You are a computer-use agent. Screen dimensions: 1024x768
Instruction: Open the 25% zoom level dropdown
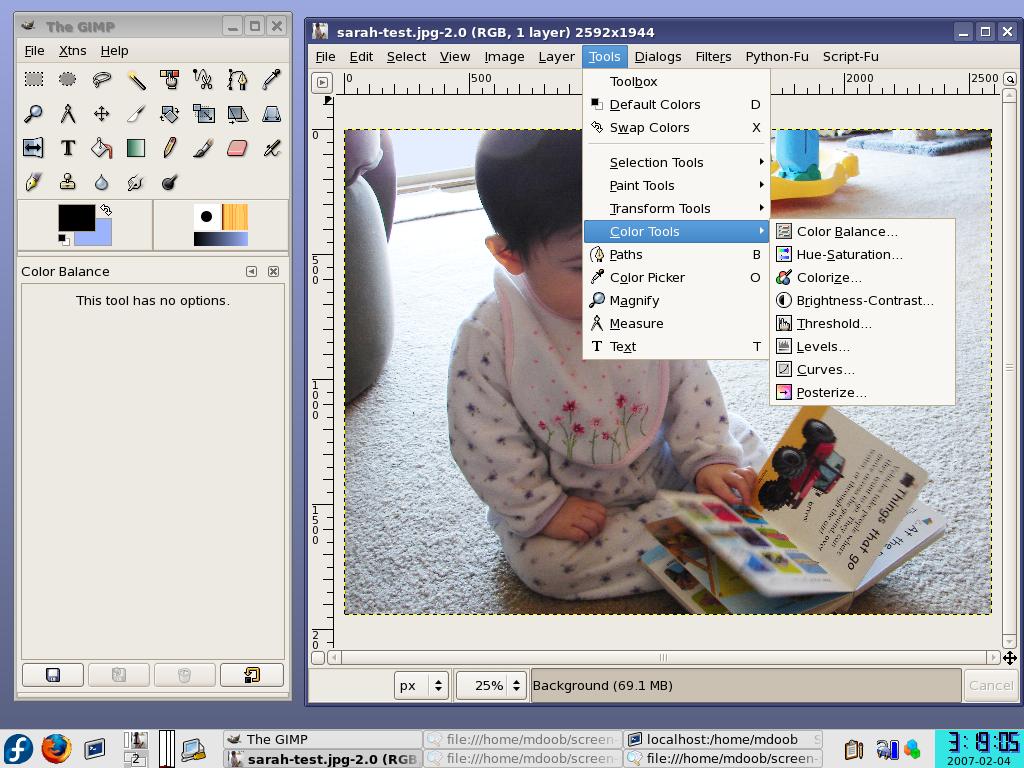(490, 685)
